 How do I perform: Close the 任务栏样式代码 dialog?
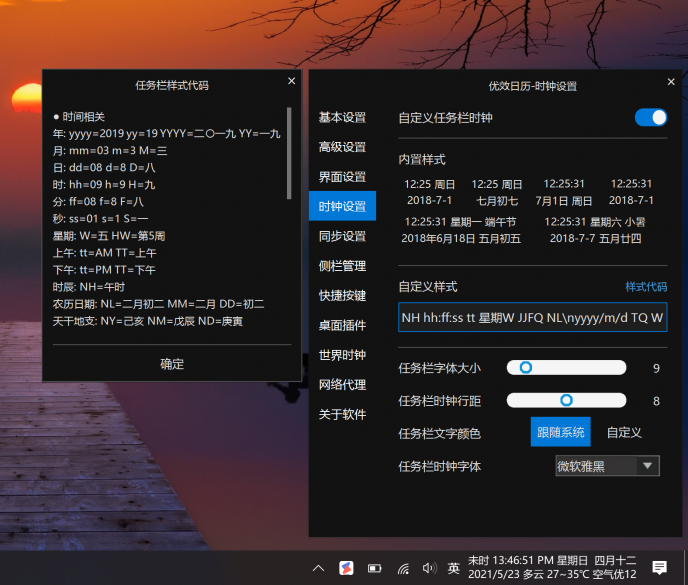pyautogui.click(x=291, y=81)
